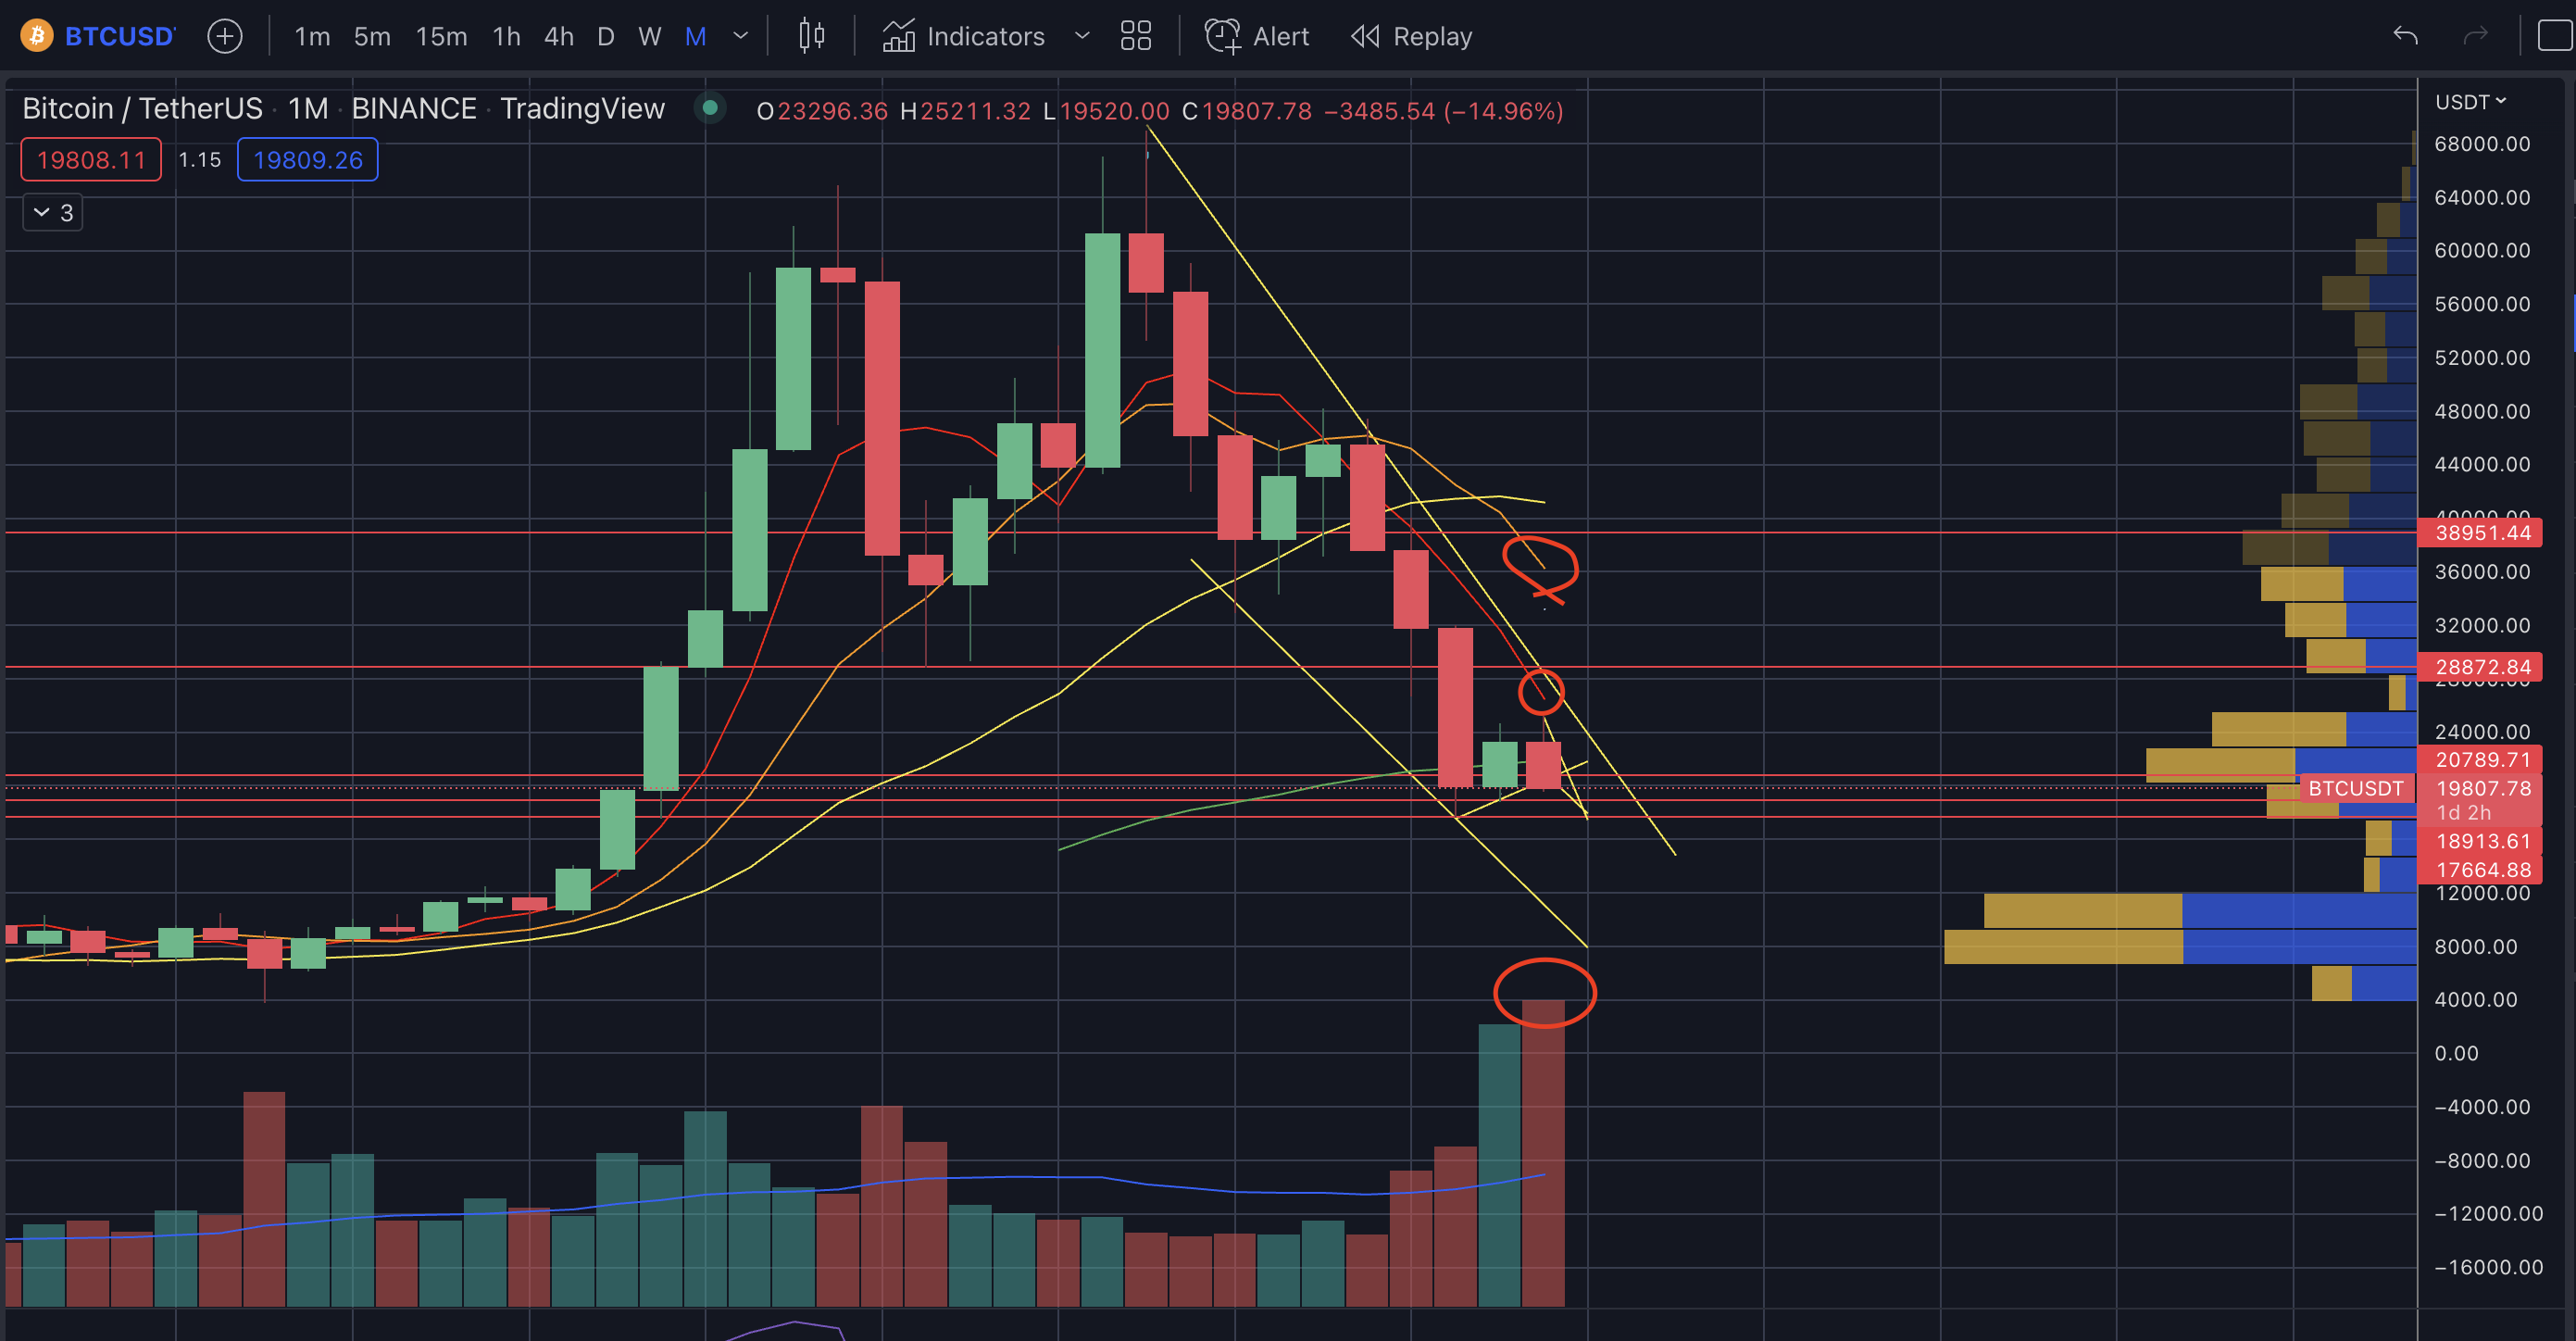Click the fullscreen square icon

(2554, 37)
